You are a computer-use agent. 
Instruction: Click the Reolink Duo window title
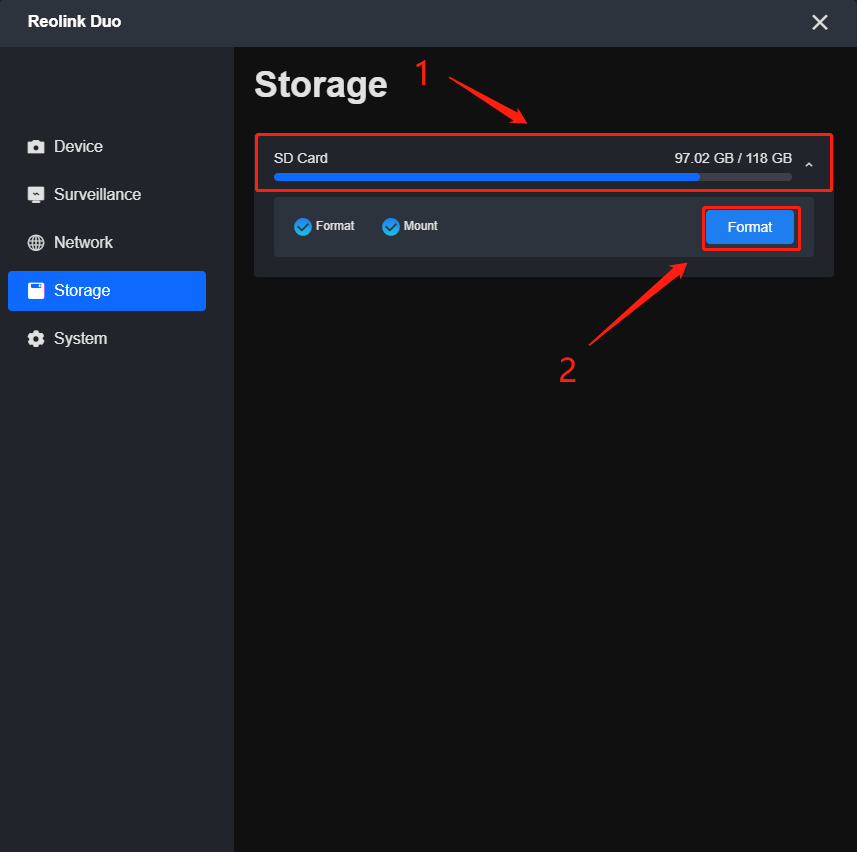coord(74,21)
